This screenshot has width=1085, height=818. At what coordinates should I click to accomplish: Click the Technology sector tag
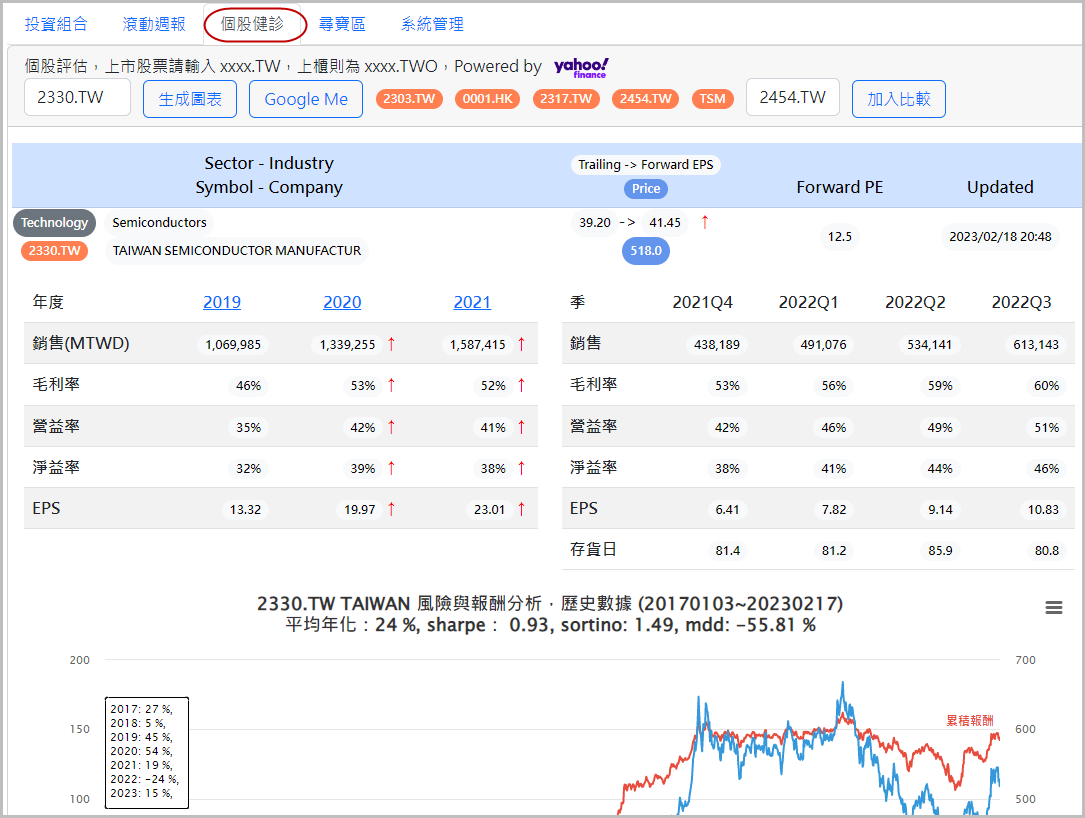tap(54, 223)
